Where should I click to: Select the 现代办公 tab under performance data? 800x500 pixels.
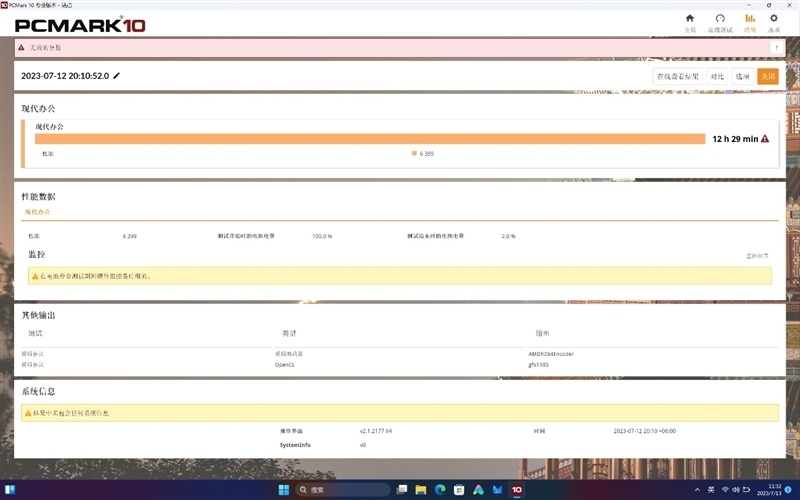[37, 212]
